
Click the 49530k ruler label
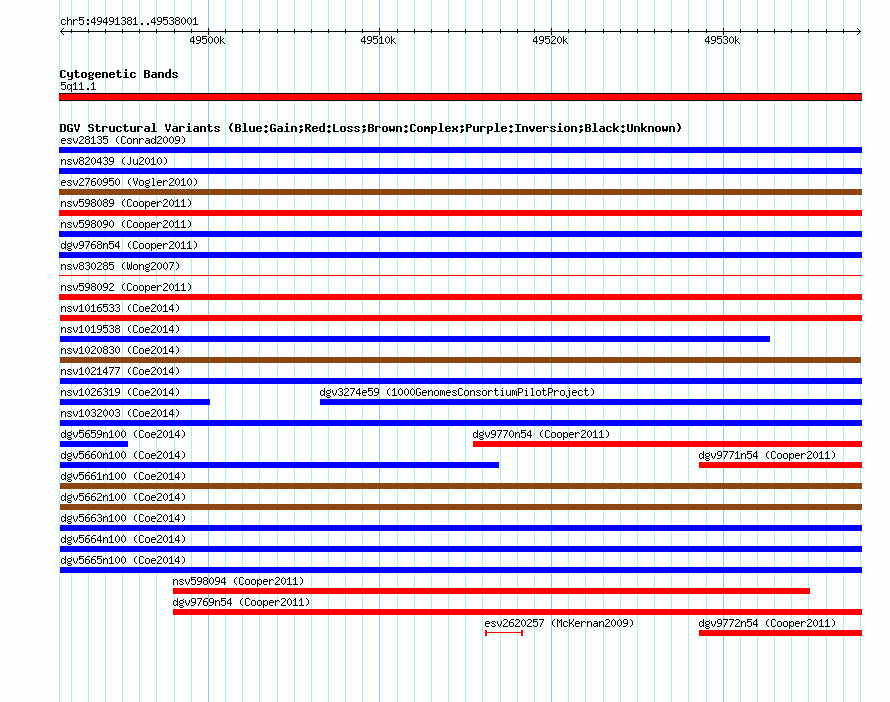tap(722, 40)
